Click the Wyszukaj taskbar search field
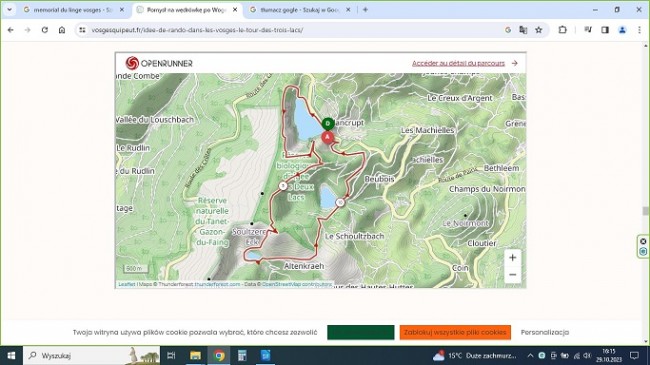The height and width of the screenshot is (365, 650). (91, 355)
